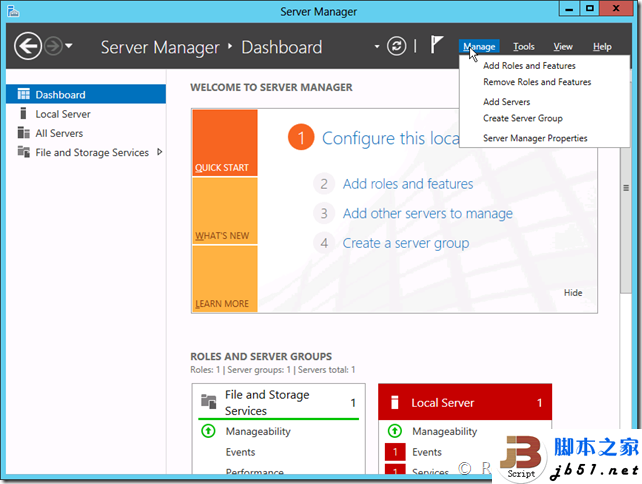
Task: Select Remove Roles and Features
Action: (537, 82)
